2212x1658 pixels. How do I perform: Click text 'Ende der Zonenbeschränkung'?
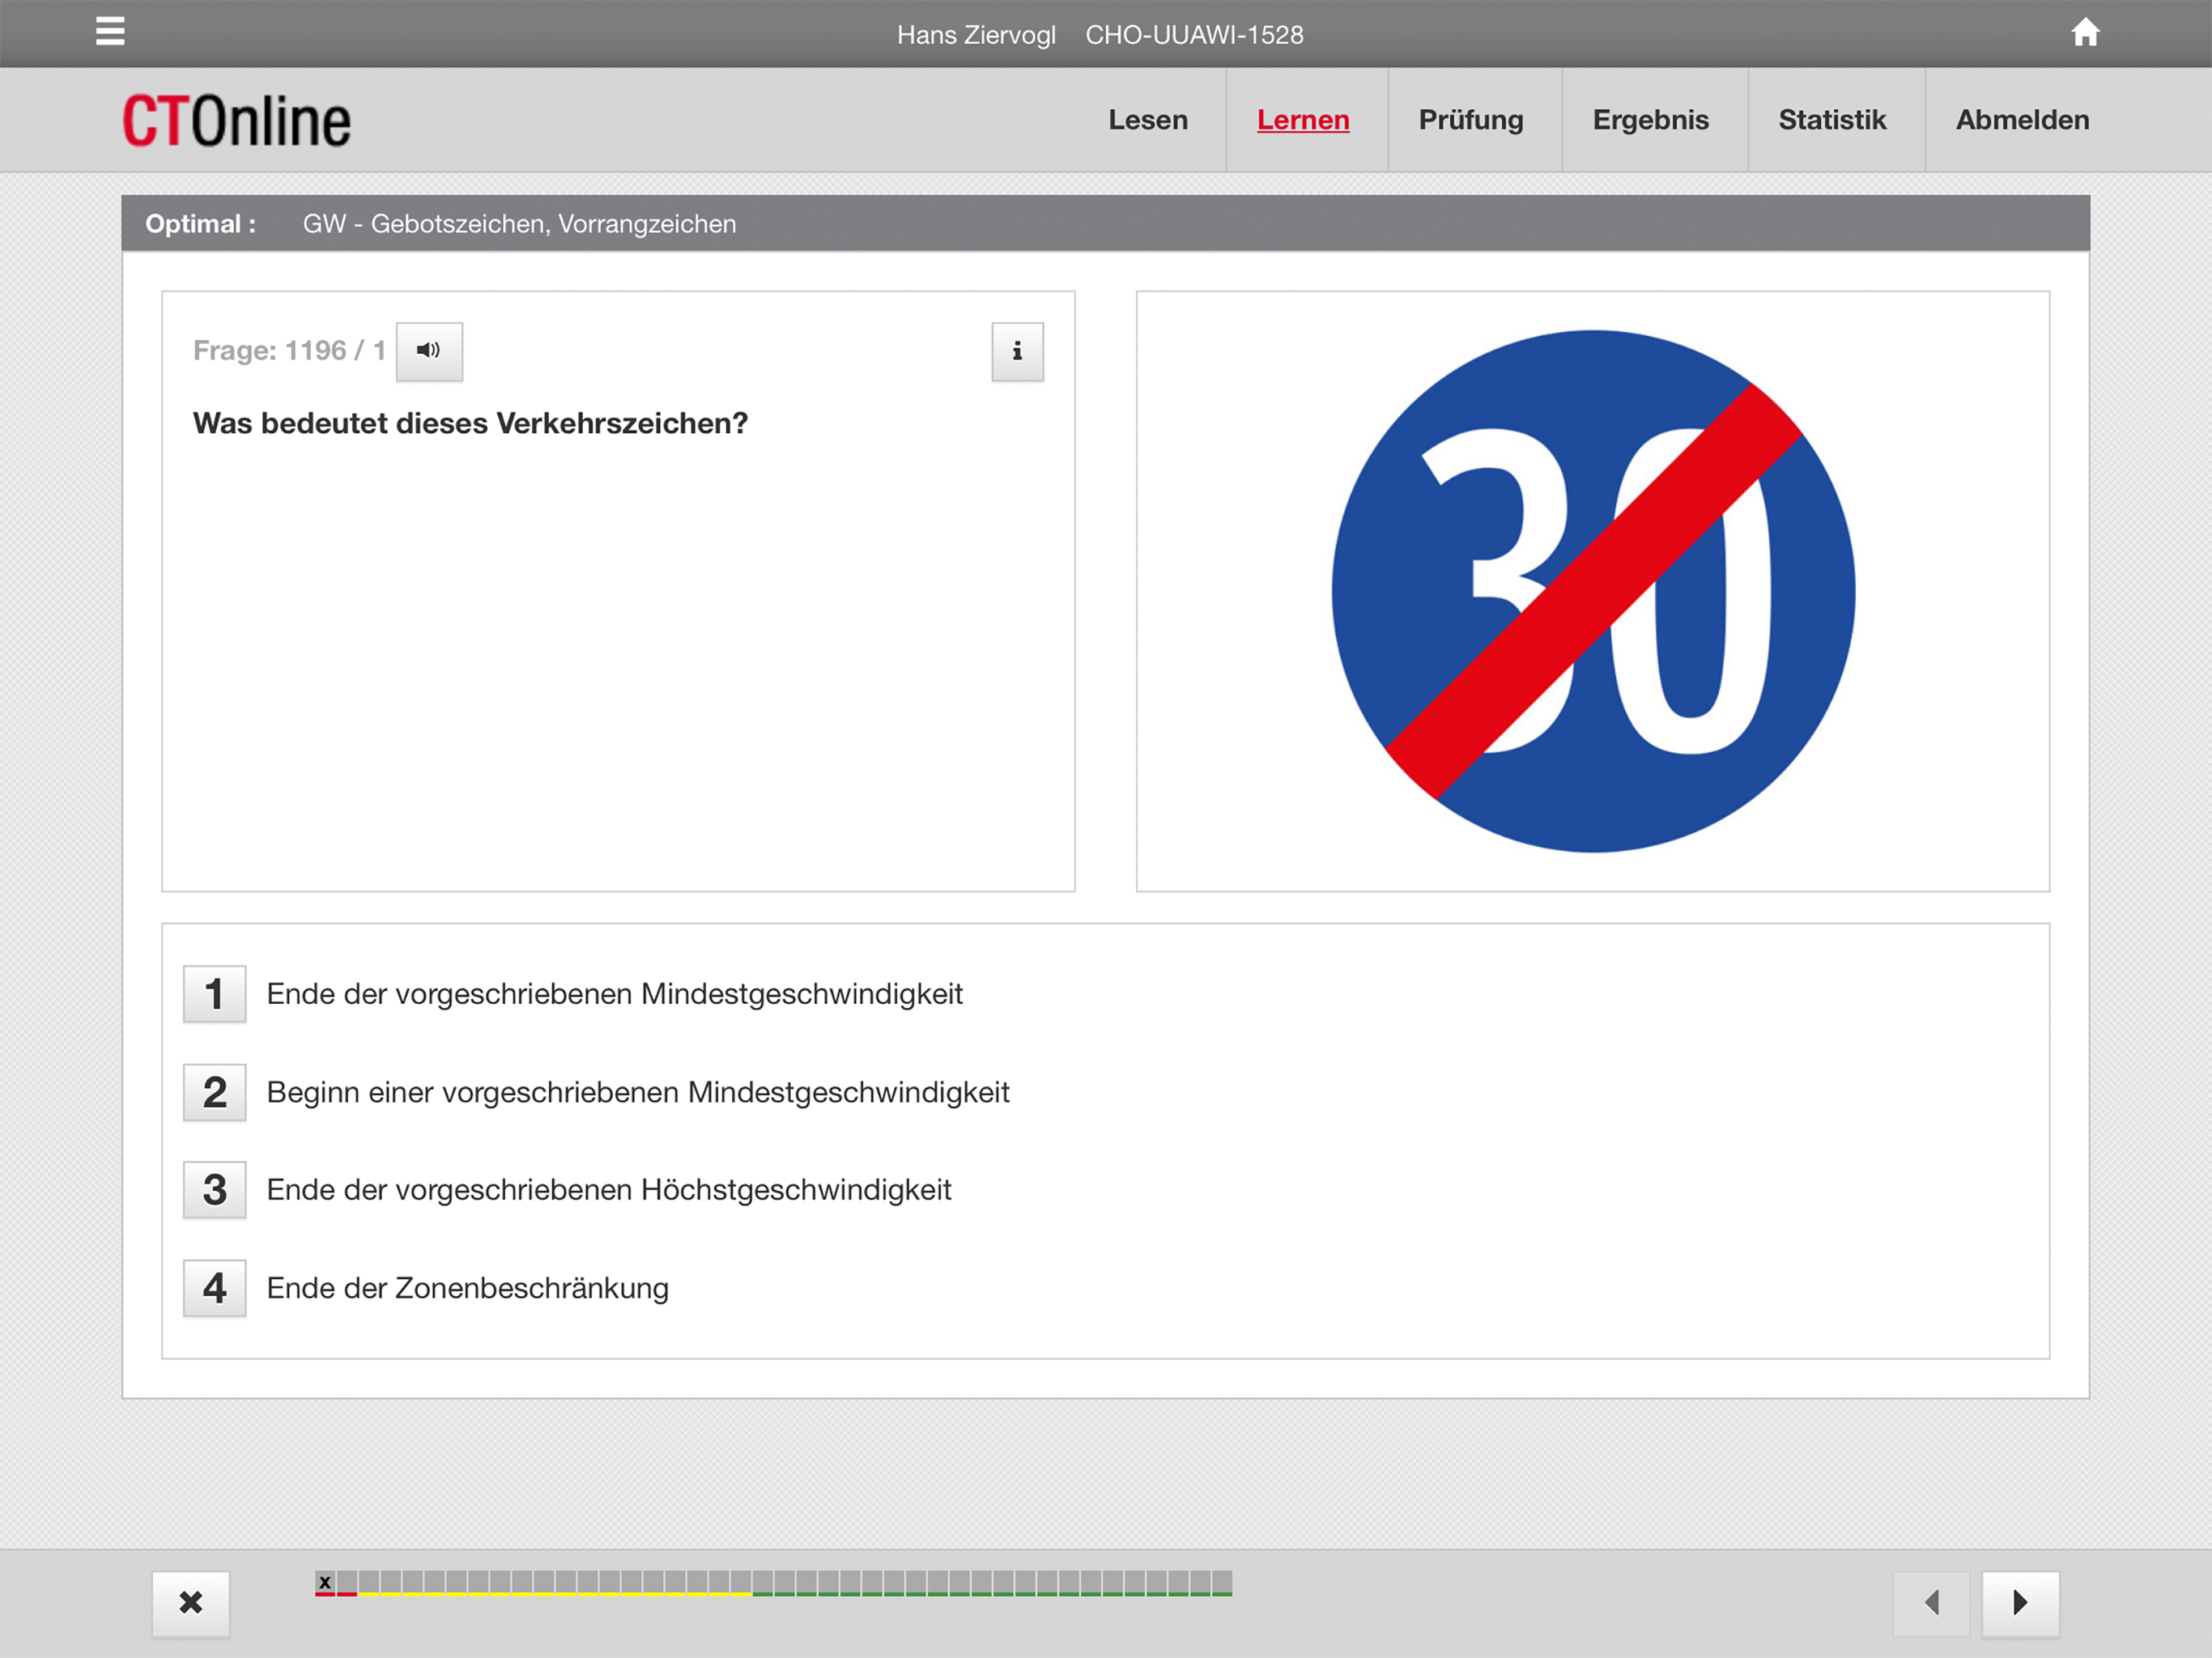click(x=467, y=1288)
